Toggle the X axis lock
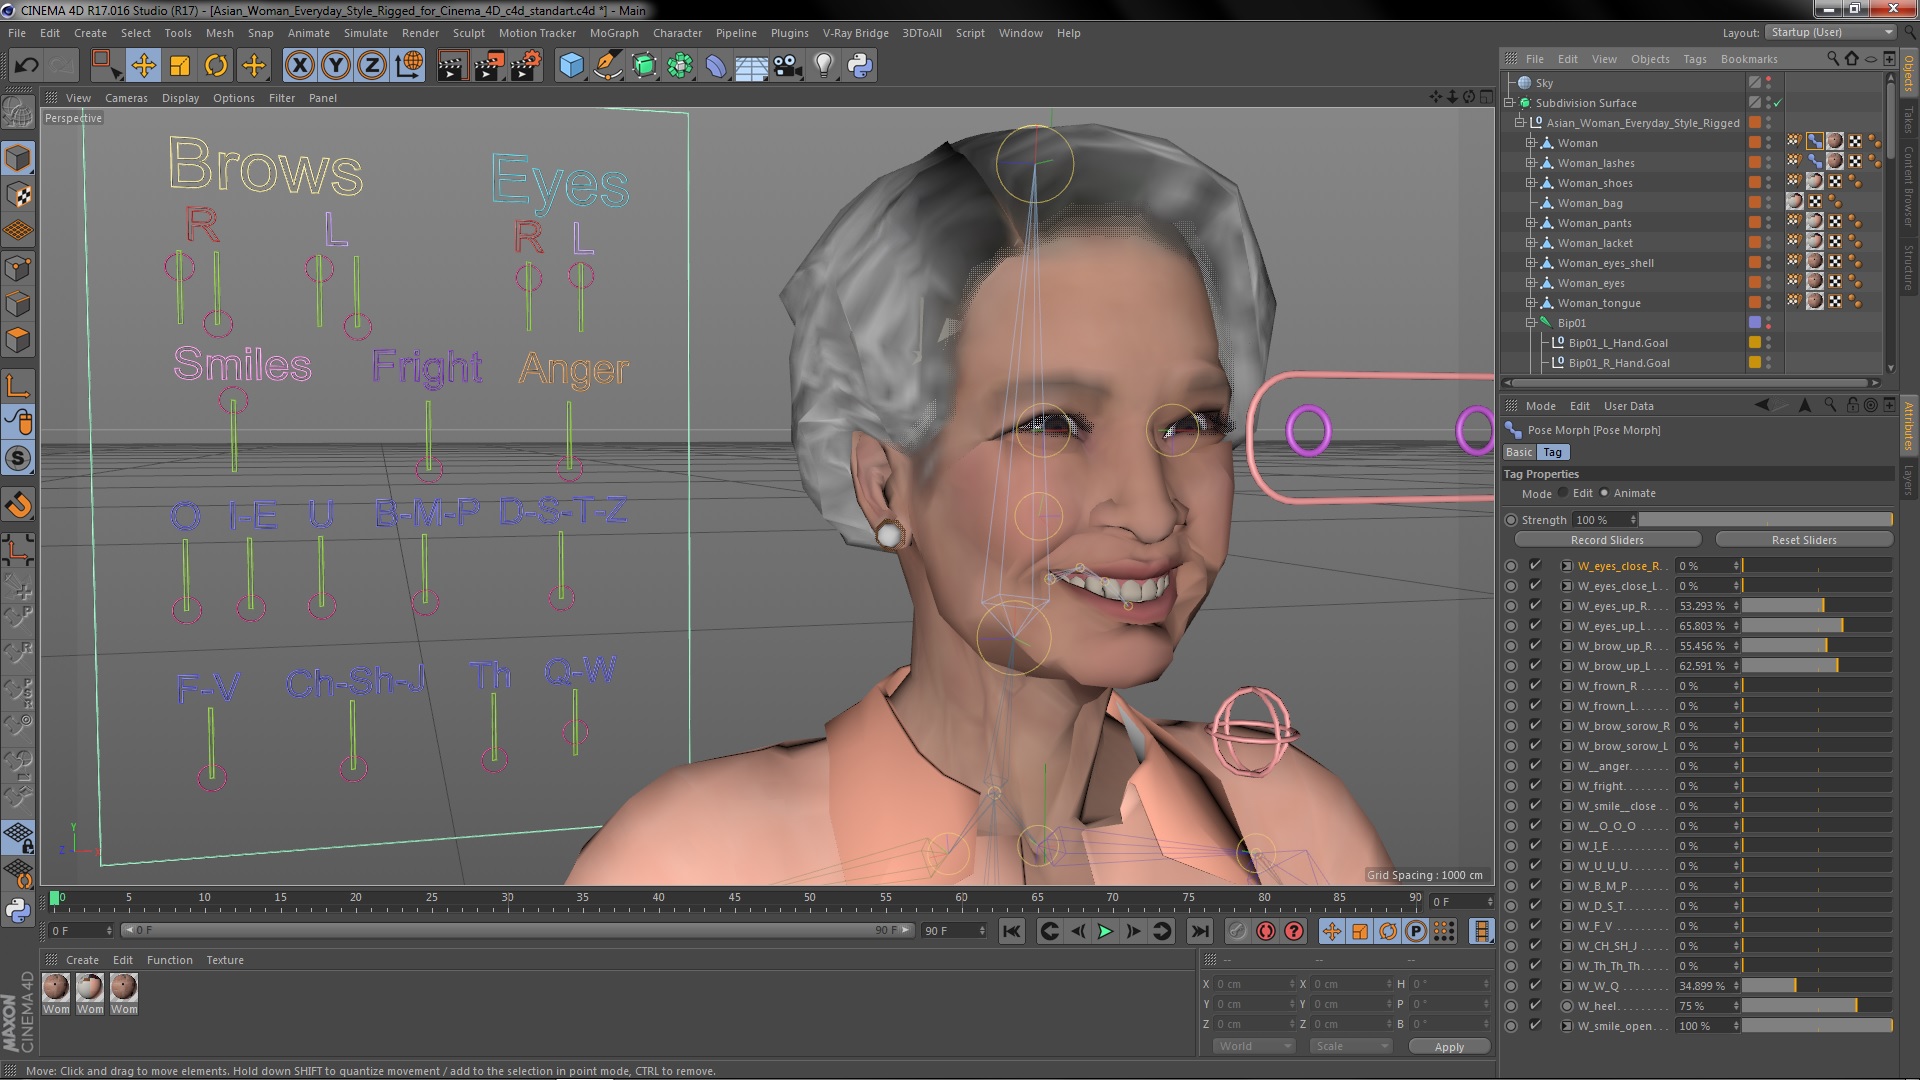 click(299, 66)
